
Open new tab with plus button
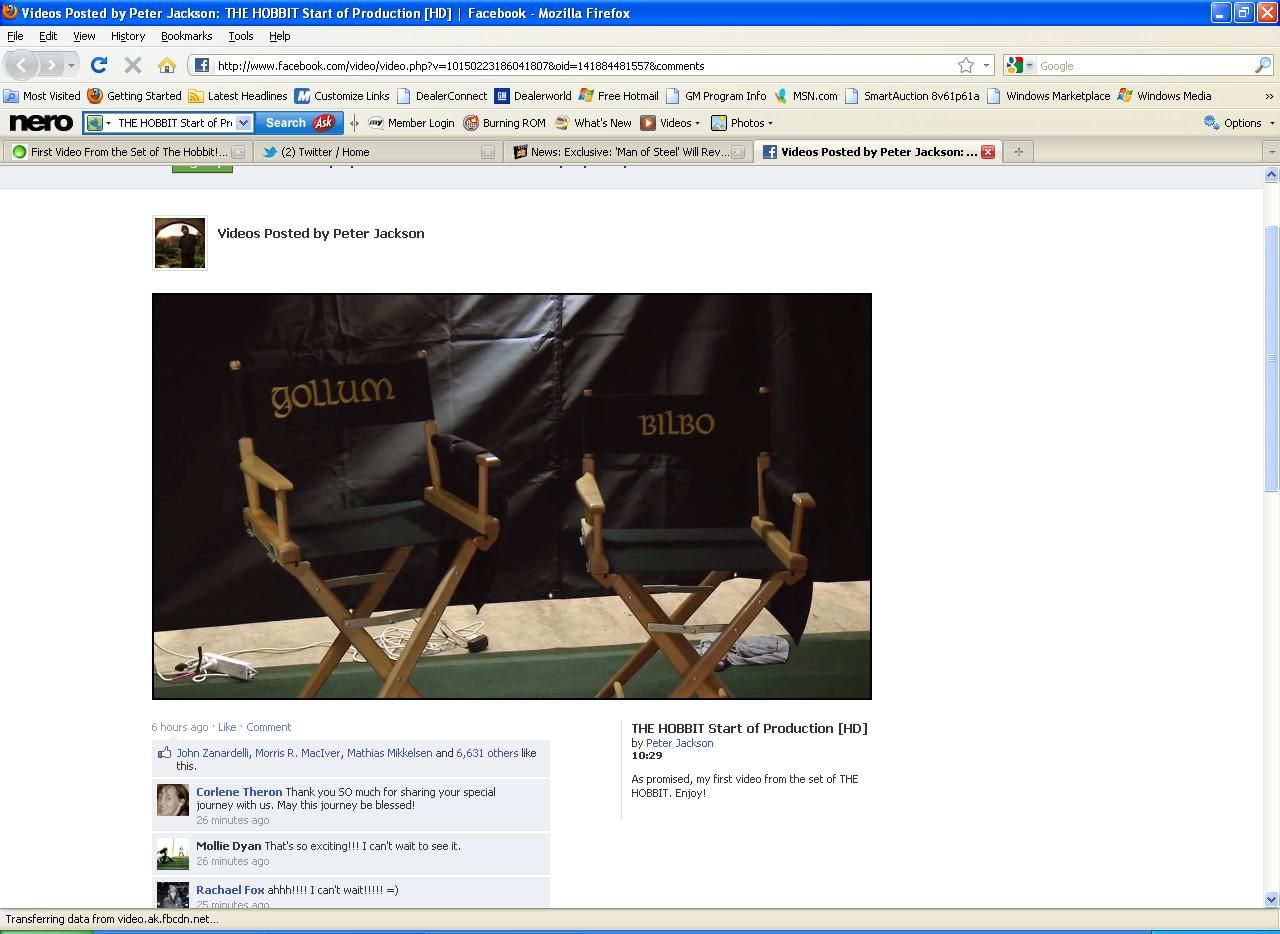1018,152
